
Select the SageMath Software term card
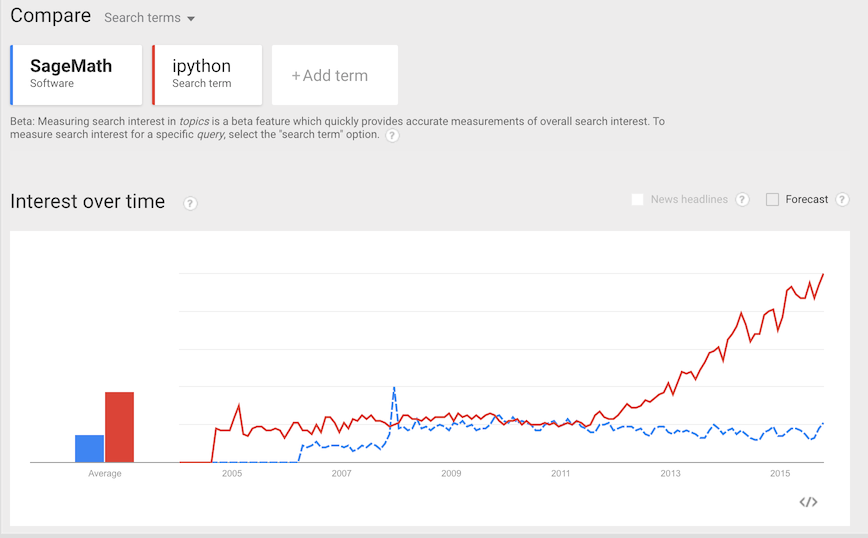click(76, 75)
